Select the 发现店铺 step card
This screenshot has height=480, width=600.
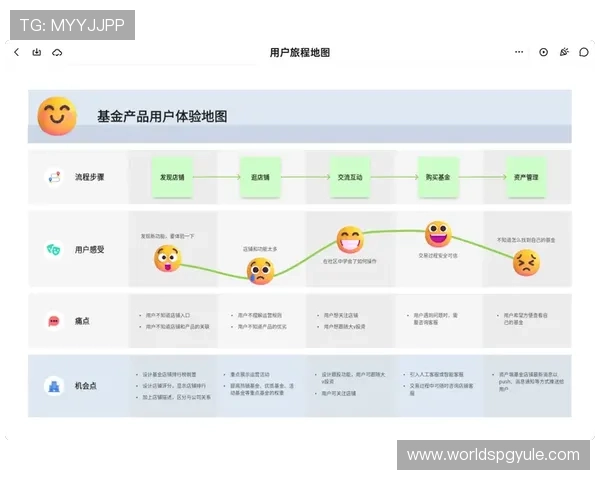click(172, 177)
